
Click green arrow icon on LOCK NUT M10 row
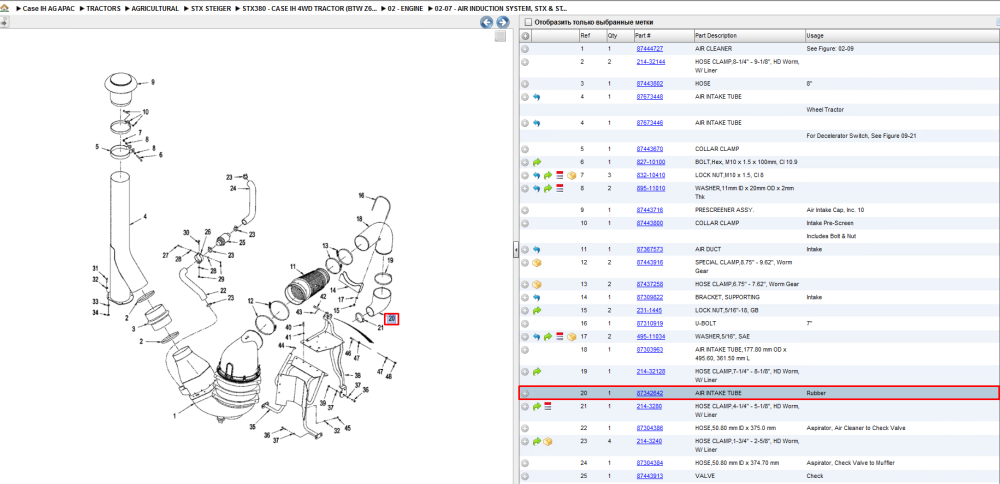[548, 175]
